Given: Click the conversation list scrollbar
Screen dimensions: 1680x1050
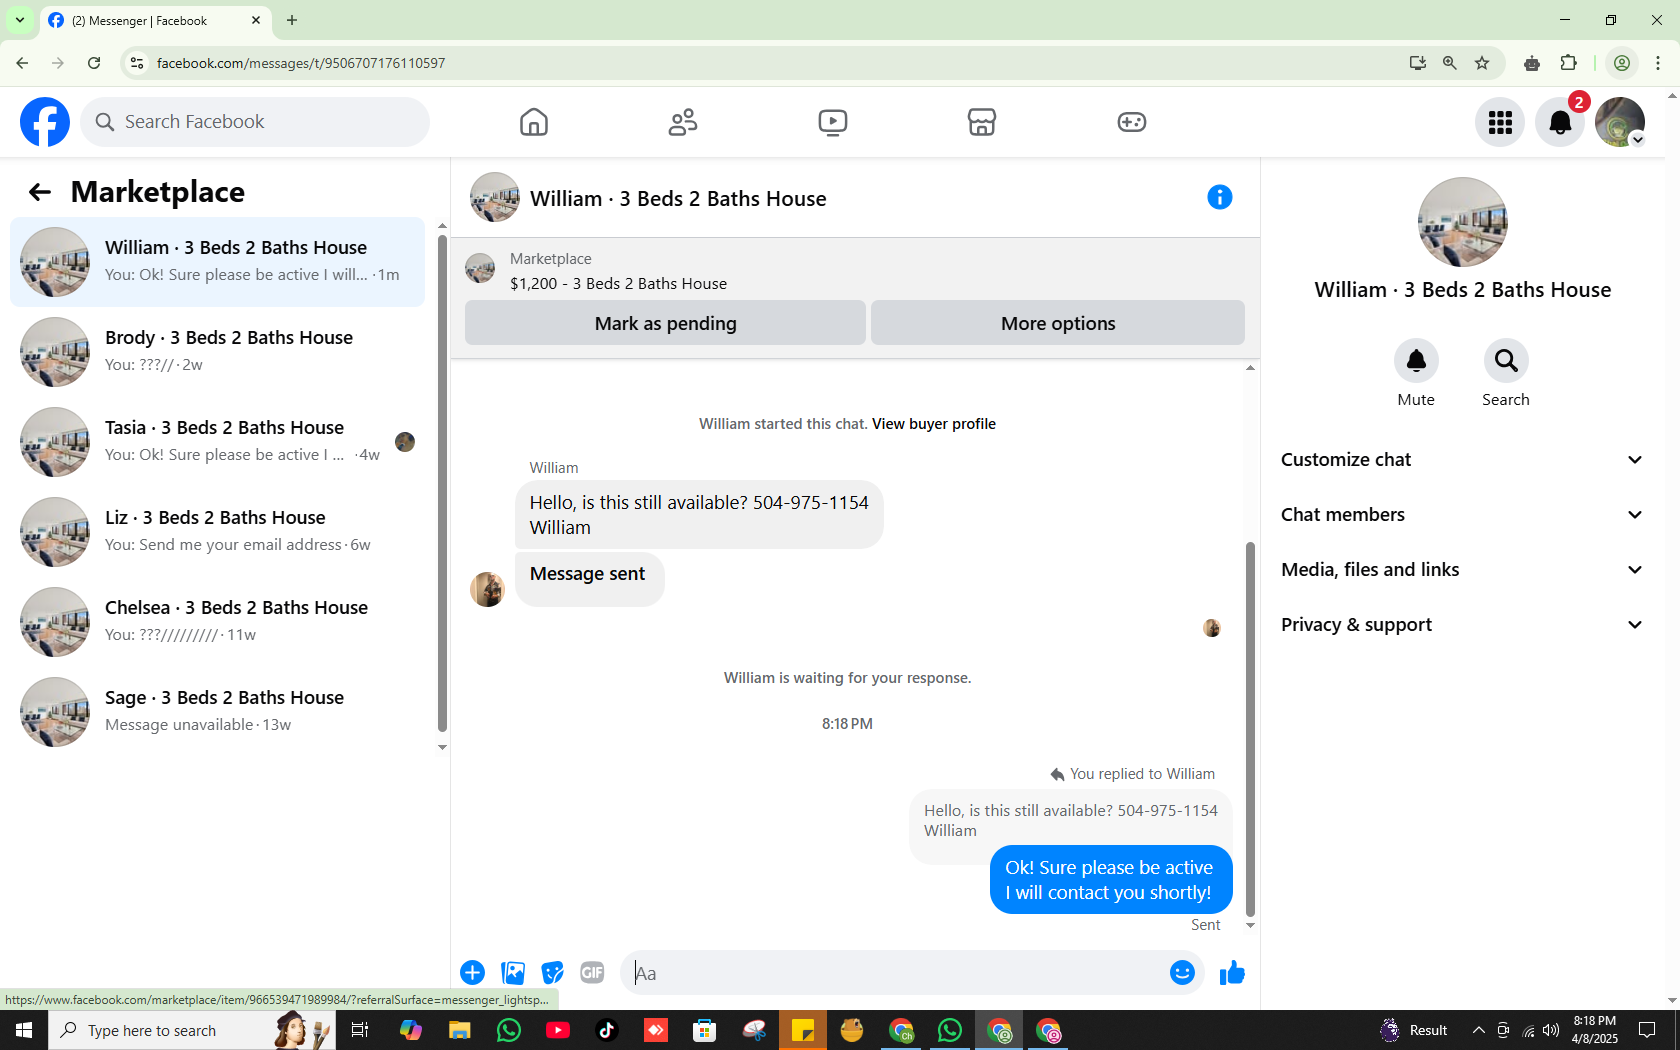Looking at the screenshot, I should [x=442, y=485].
